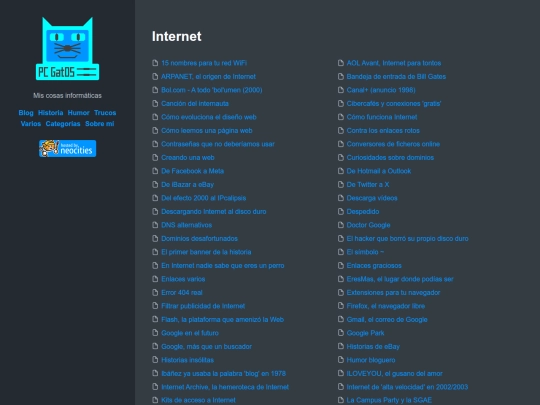Open 'Internet de alta velocidad en 2002/2003'
This screenshot has height=405, width=540.
[x=407, y=387]
